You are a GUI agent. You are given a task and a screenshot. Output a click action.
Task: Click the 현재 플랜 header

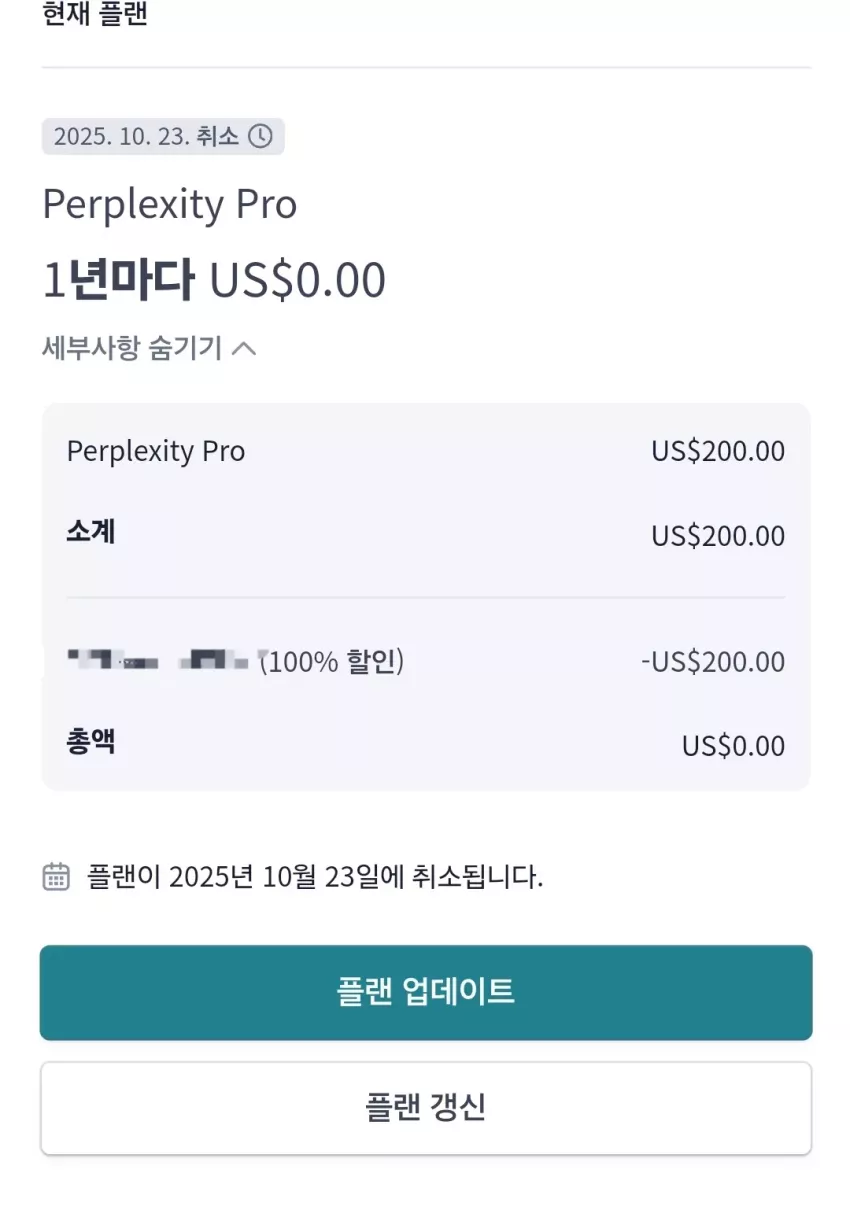coord(95,15)
